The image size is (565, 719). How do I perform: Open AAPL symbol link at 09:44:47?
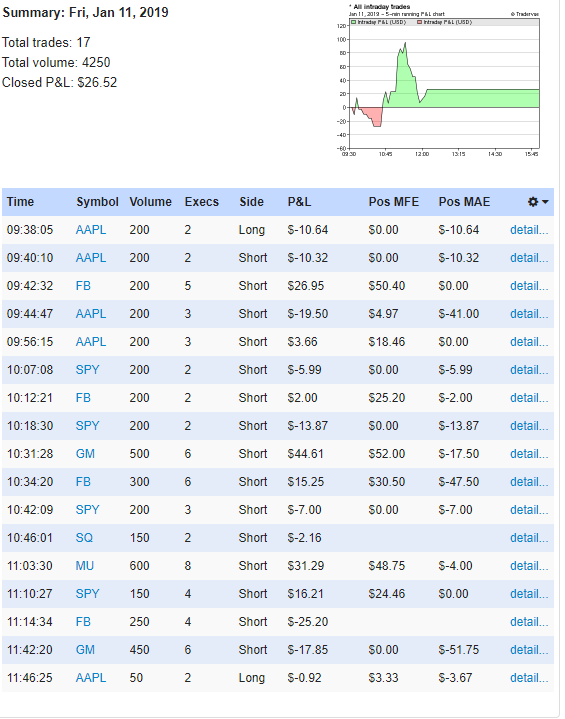point(91,314)
